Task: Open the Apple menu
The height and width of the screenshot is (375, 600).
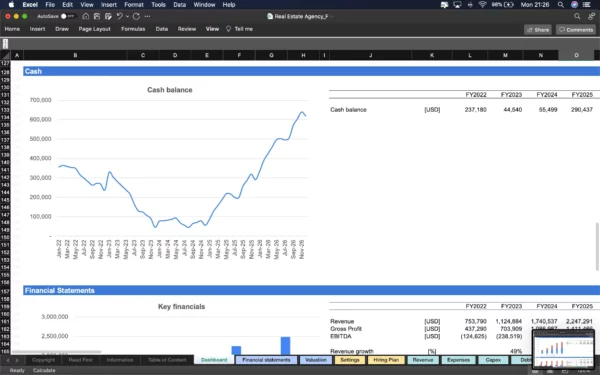Action: pos(11,5)
